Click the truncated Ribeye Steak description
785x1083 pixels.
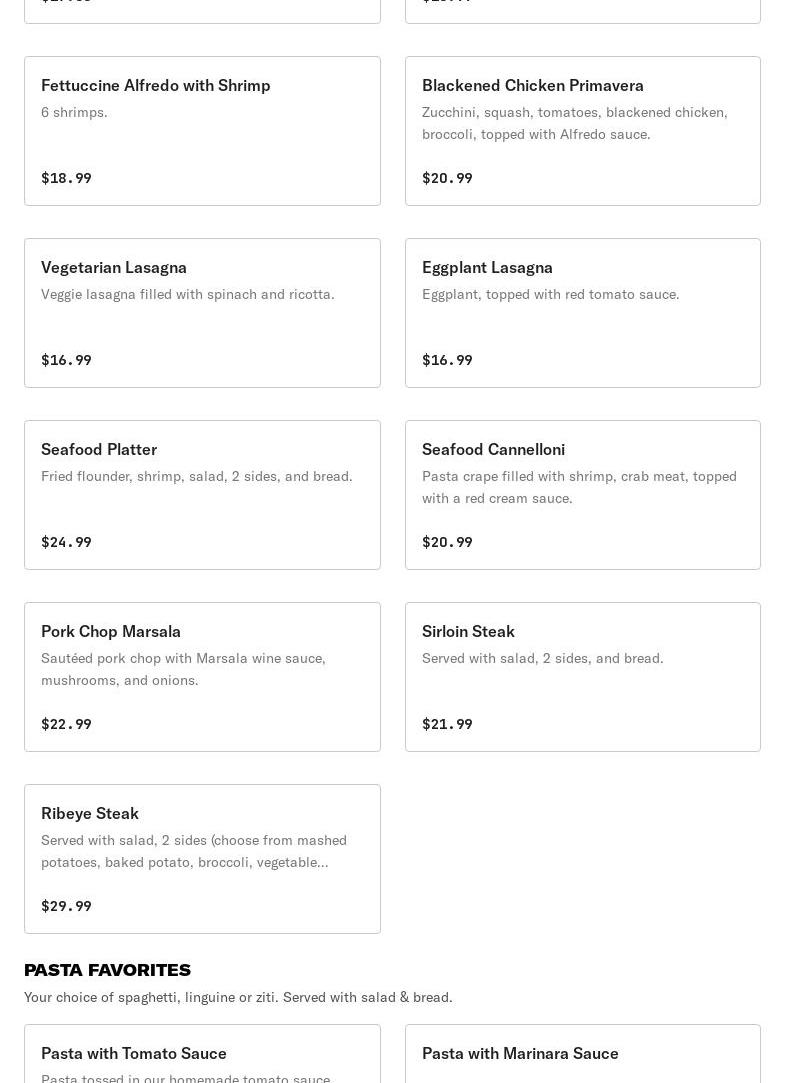tap(194, 851)
